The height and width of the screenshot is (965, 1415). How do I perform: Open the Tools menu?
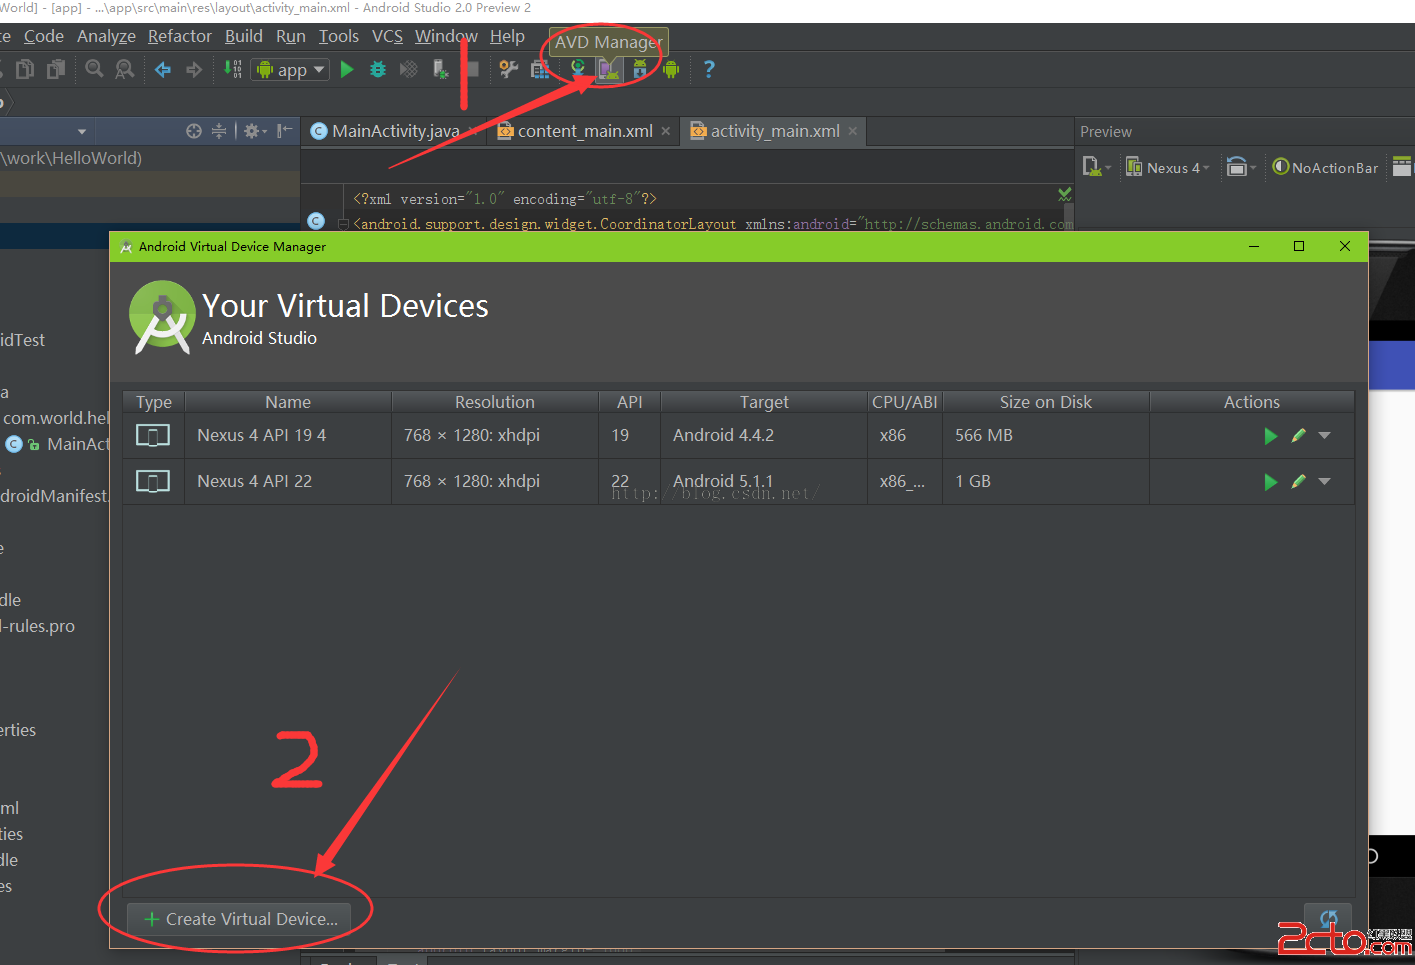339,36
